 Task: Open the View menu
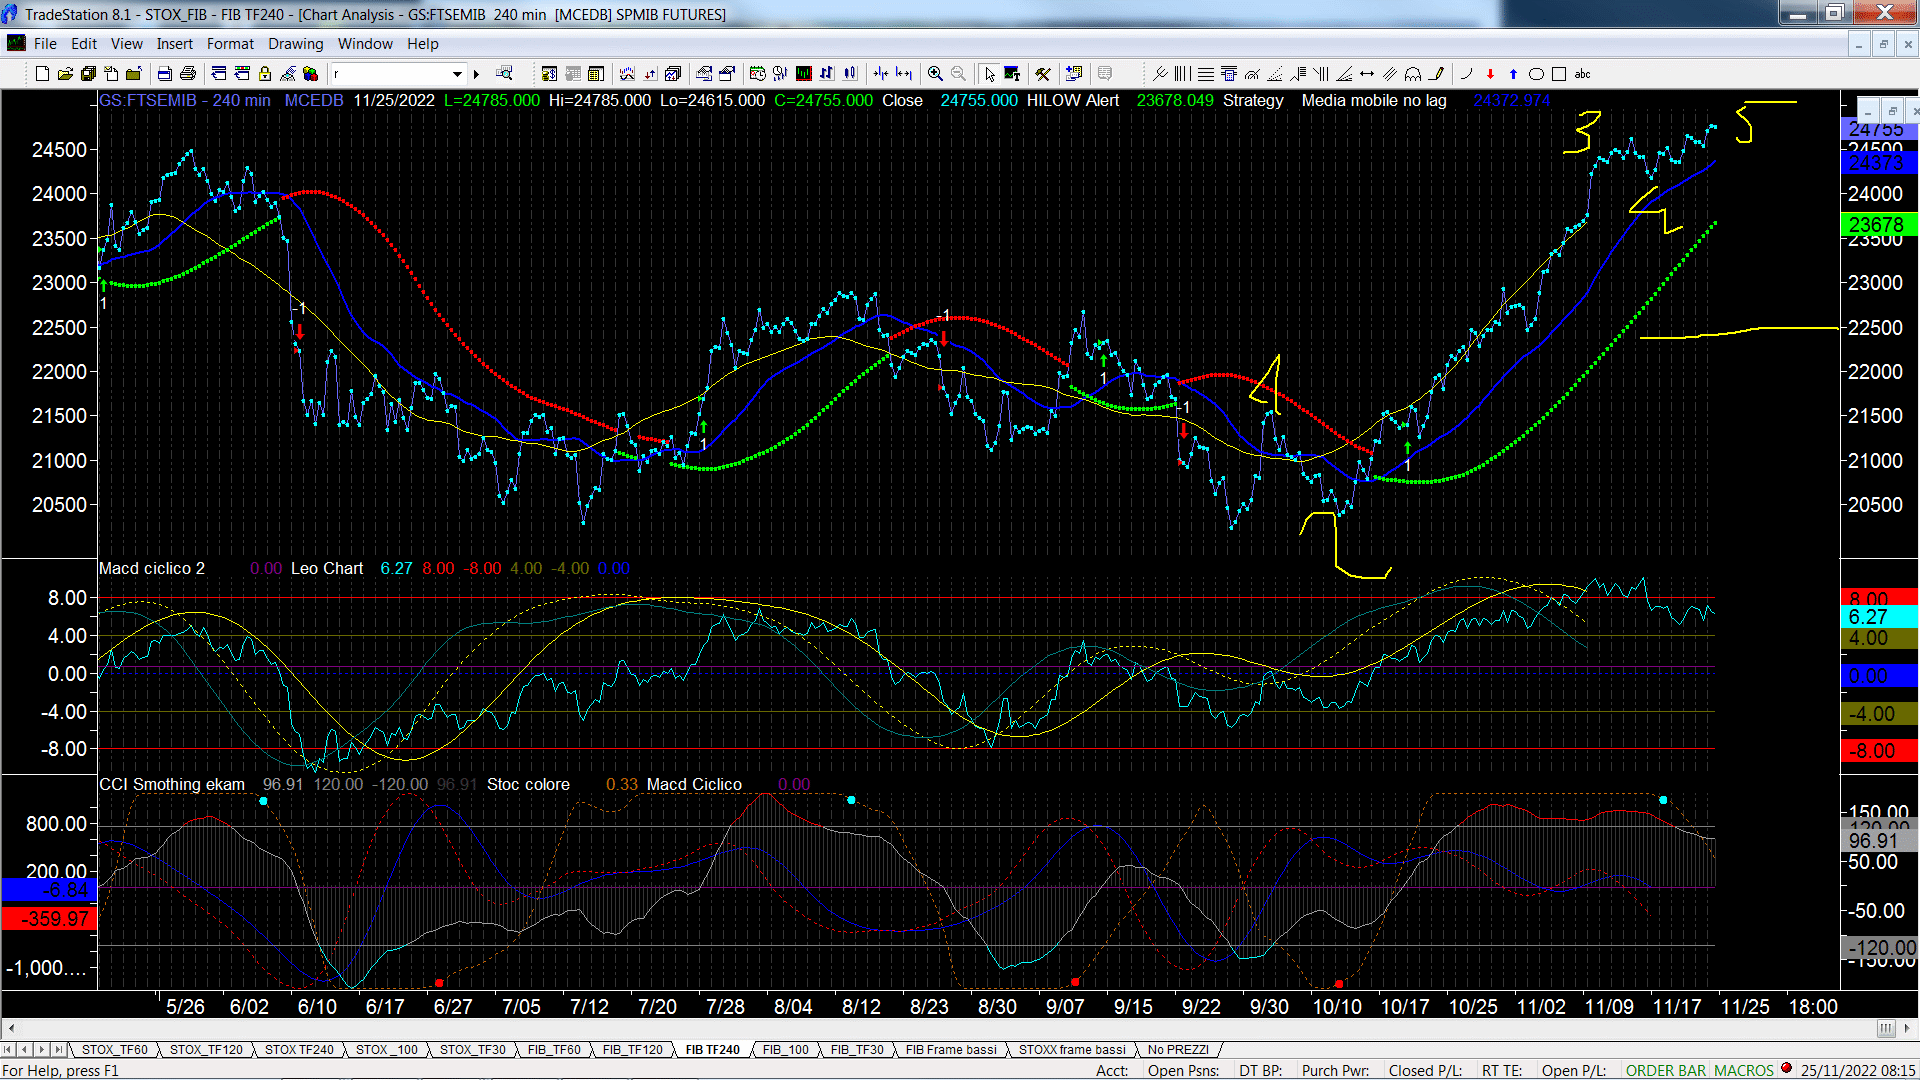[126, 44]
